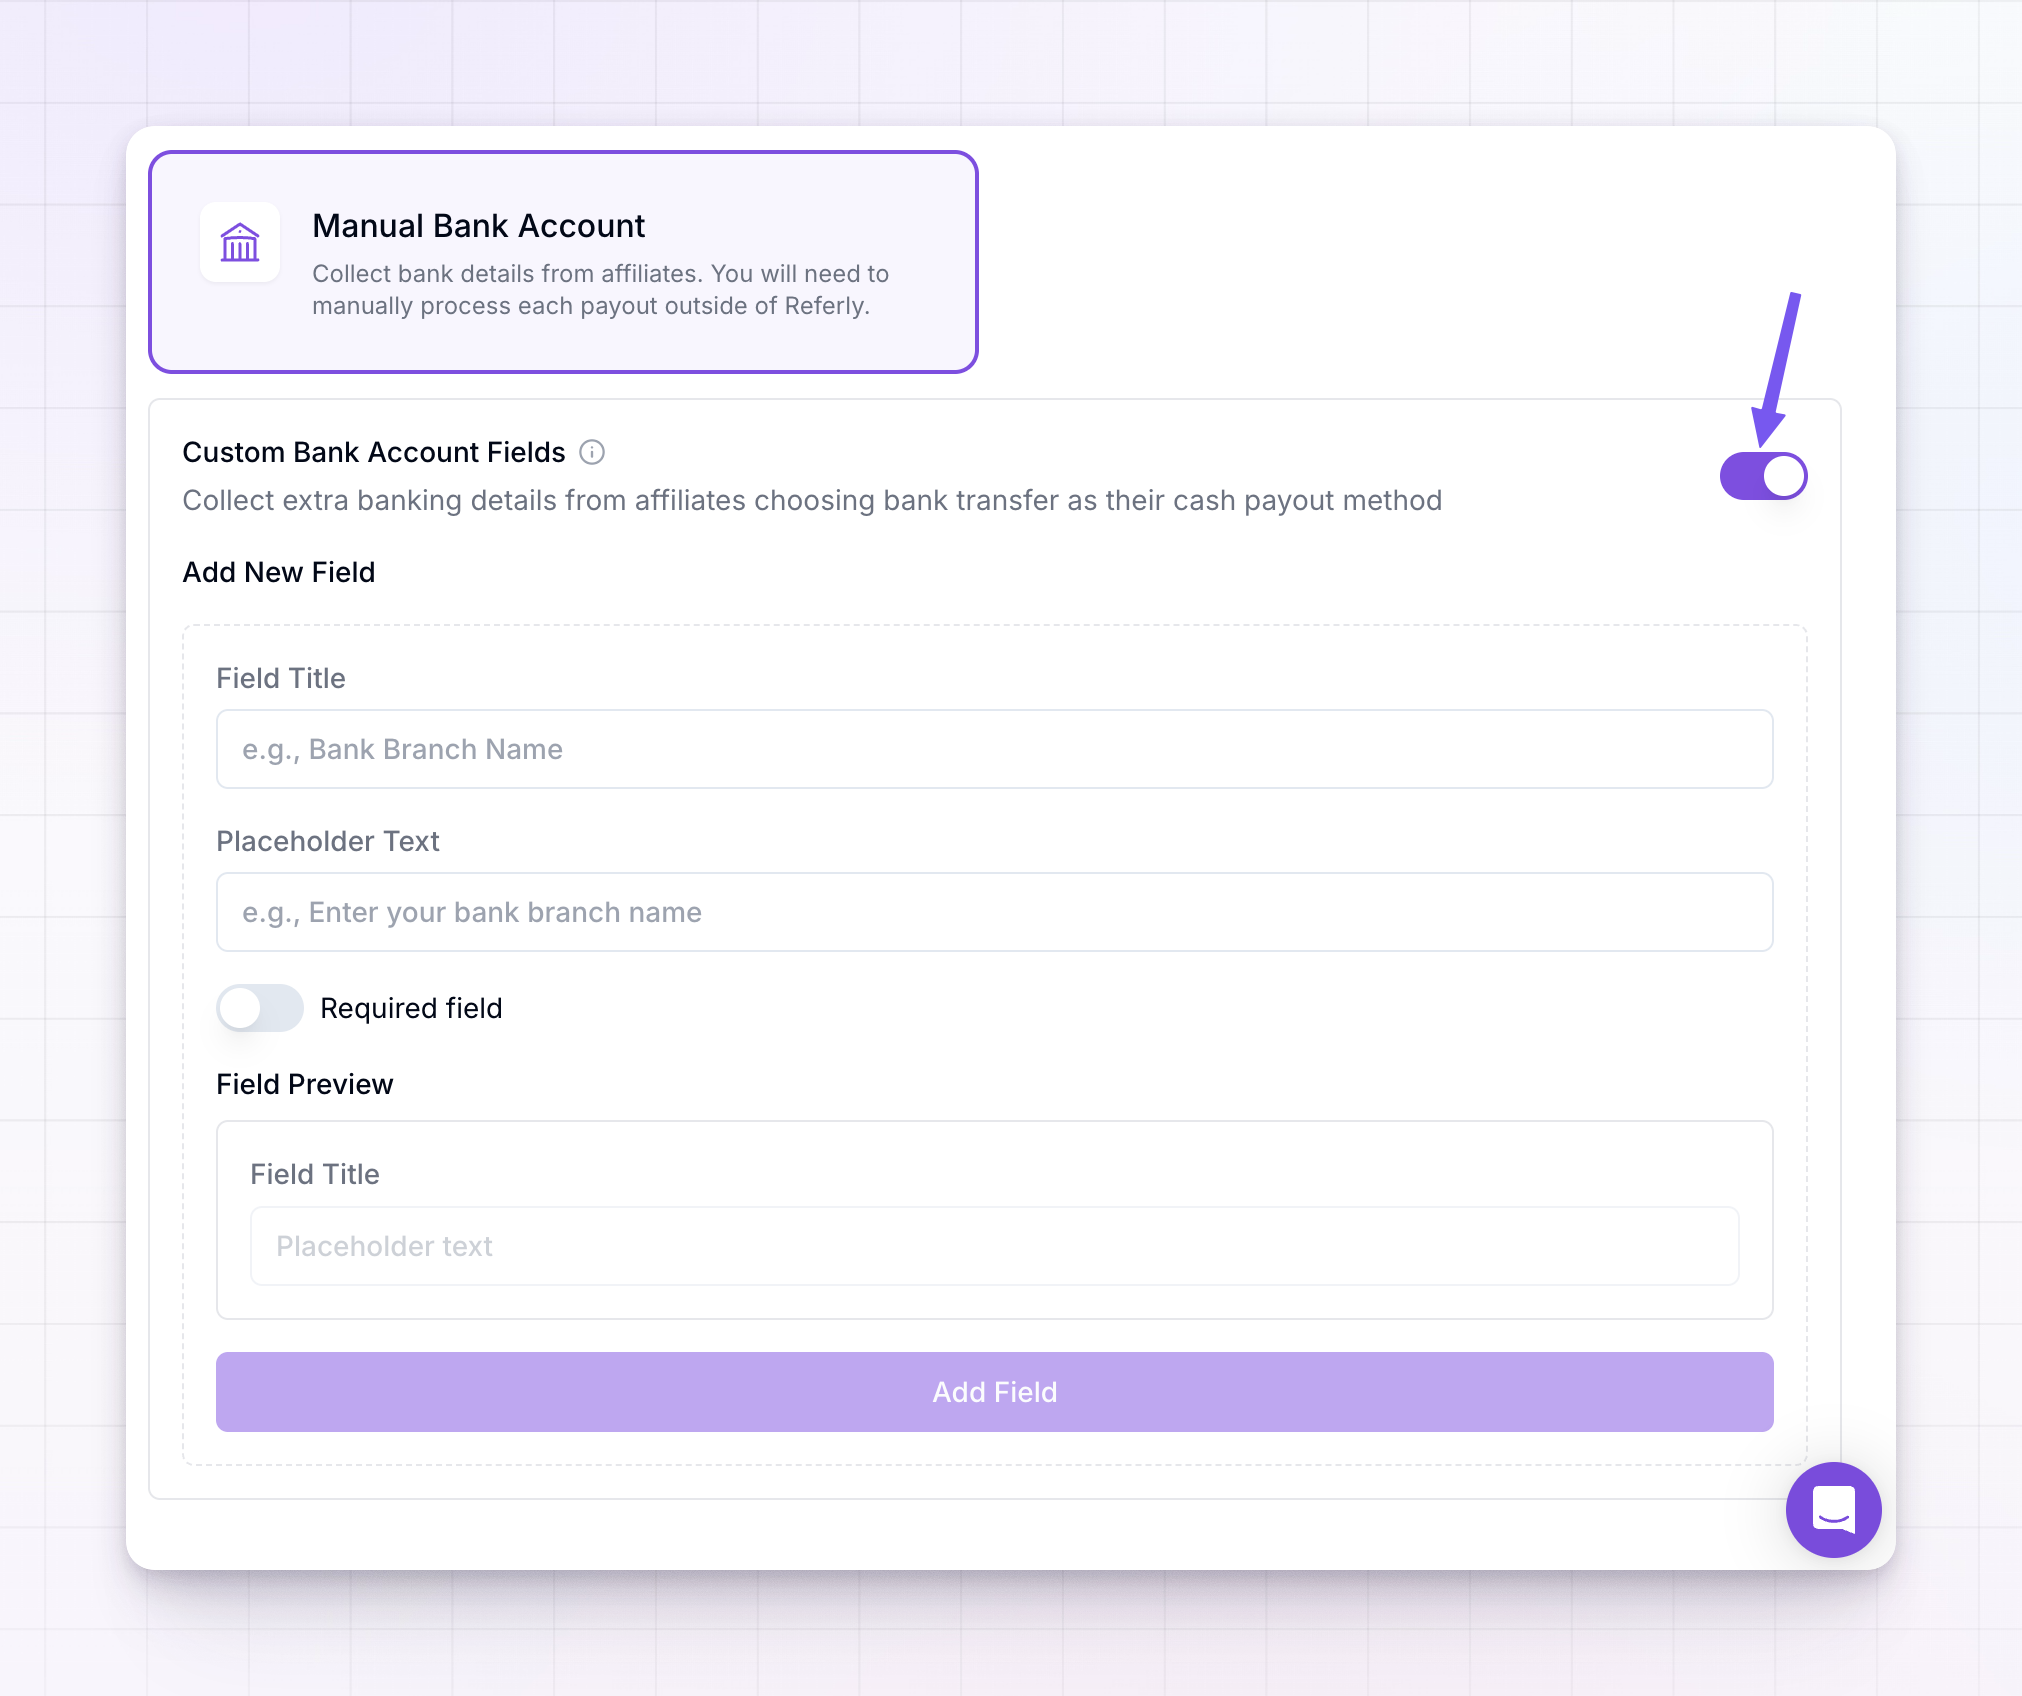Select the Manual Bank Account card title
Viewport: 2022px width, 1696px height.
tap(478, 226)
